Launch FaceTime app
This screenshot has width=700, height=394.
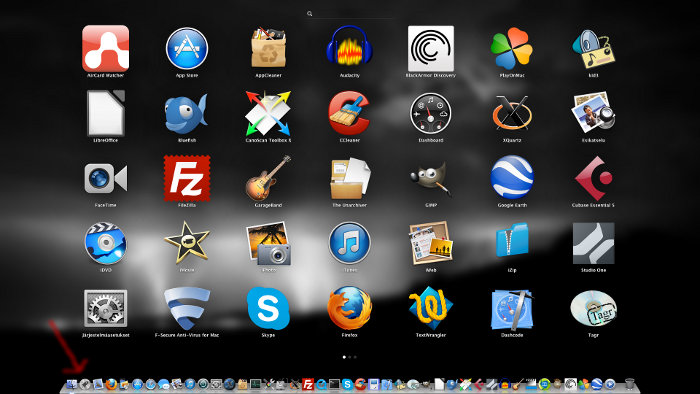tap(106, 178)
